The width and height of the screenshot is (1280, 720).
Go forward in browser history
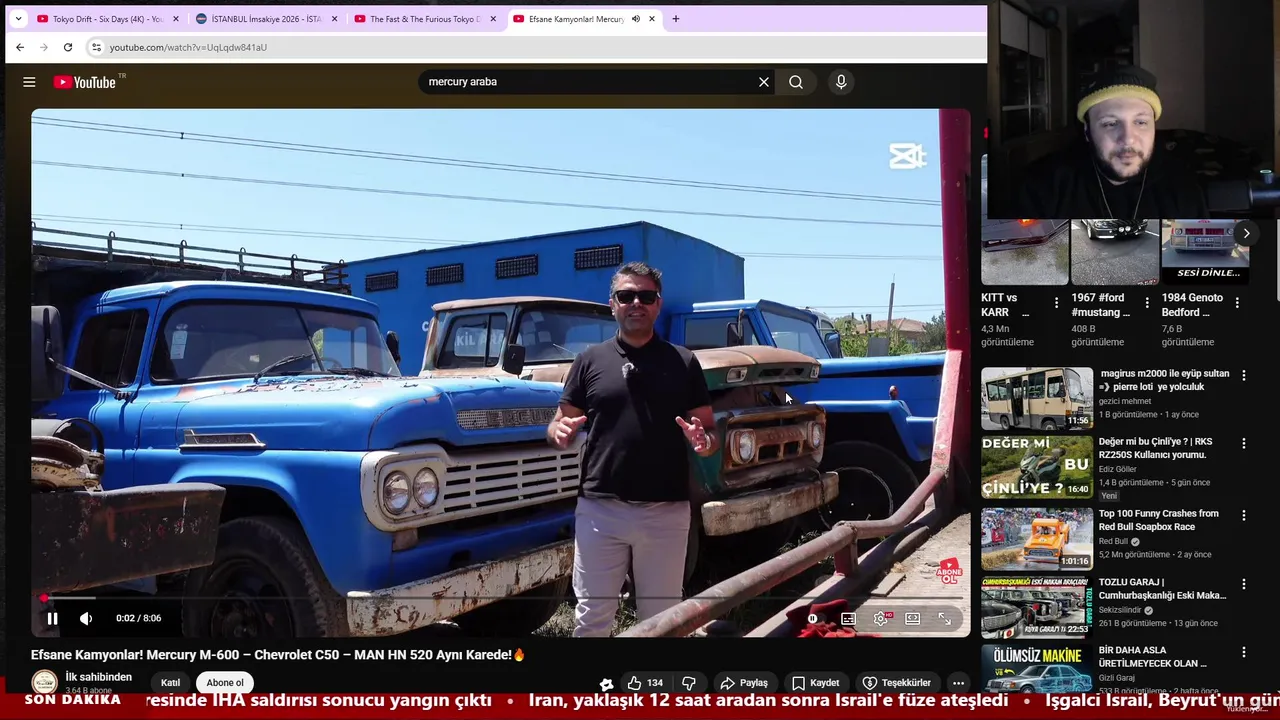click(44, 47)
